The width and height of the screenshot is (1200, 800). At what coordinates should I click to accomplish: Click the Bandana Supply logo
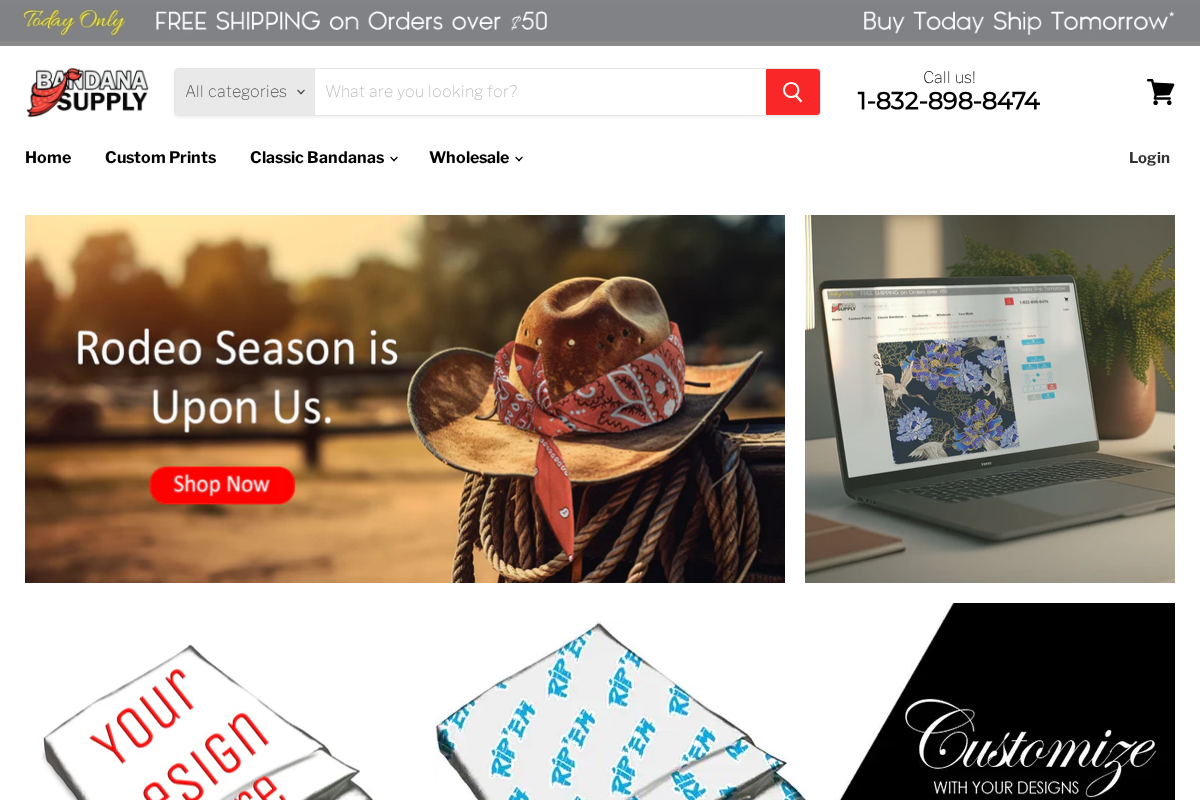[87, 92]
